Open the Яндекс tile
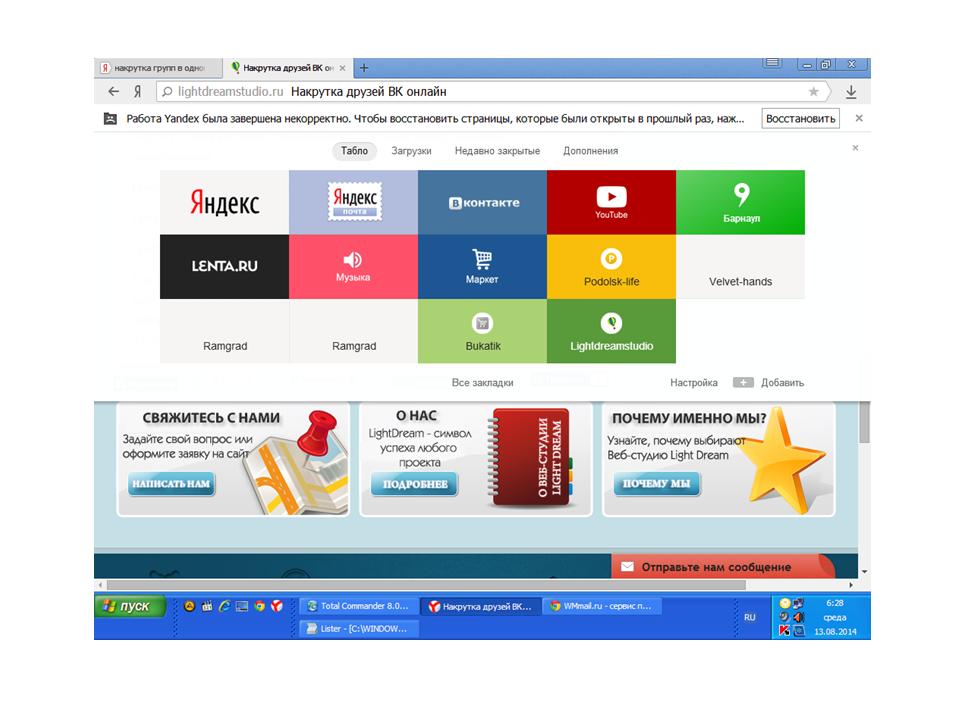960x720 pixels. pos(224,202)
